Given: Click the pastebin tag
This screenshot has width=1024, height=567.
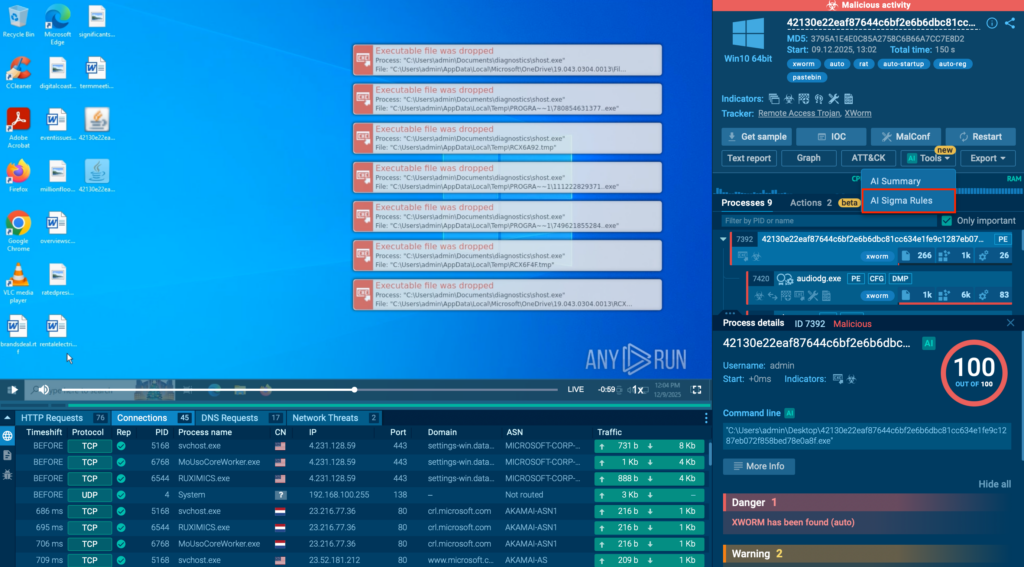Looking at the screenshot, I should pyautogui.click(x=807, y=77).
